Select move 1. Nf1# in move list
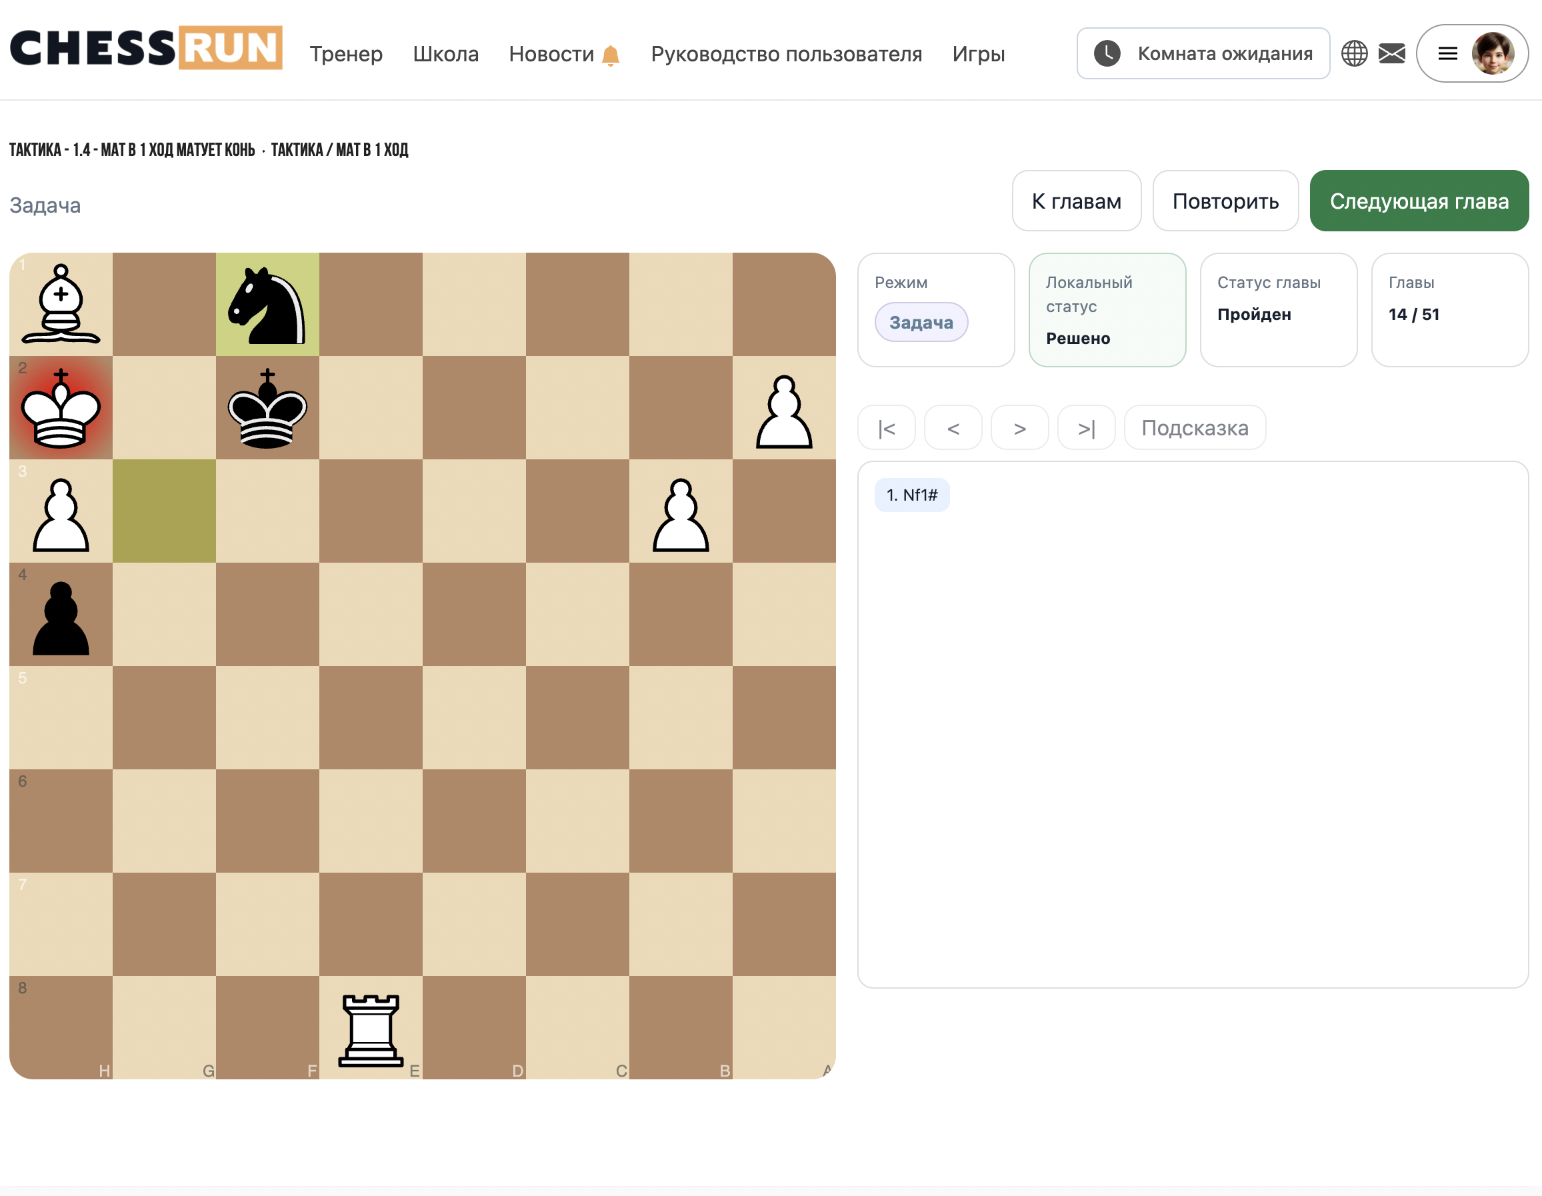 coord(912,495)
